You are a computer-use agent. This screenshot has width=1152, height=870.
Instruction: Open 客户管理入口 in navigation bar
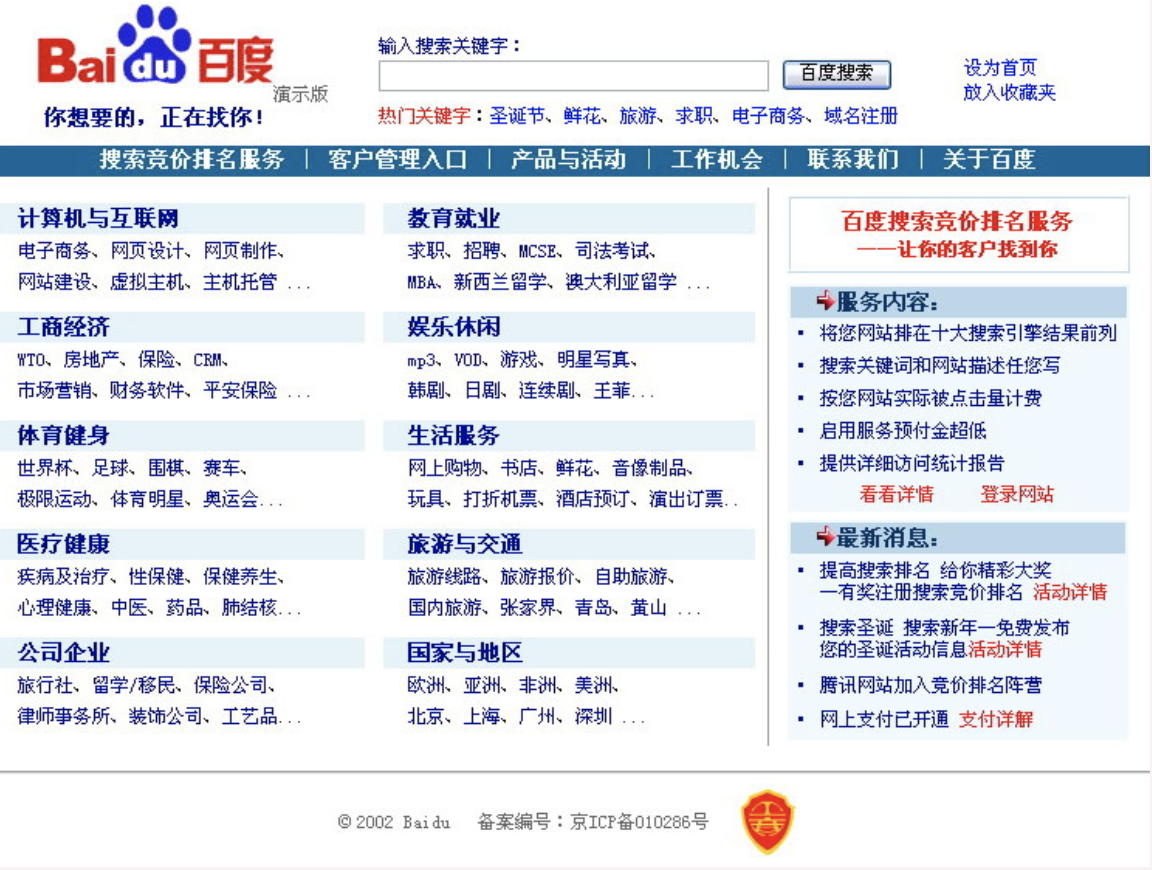point(398,160)
